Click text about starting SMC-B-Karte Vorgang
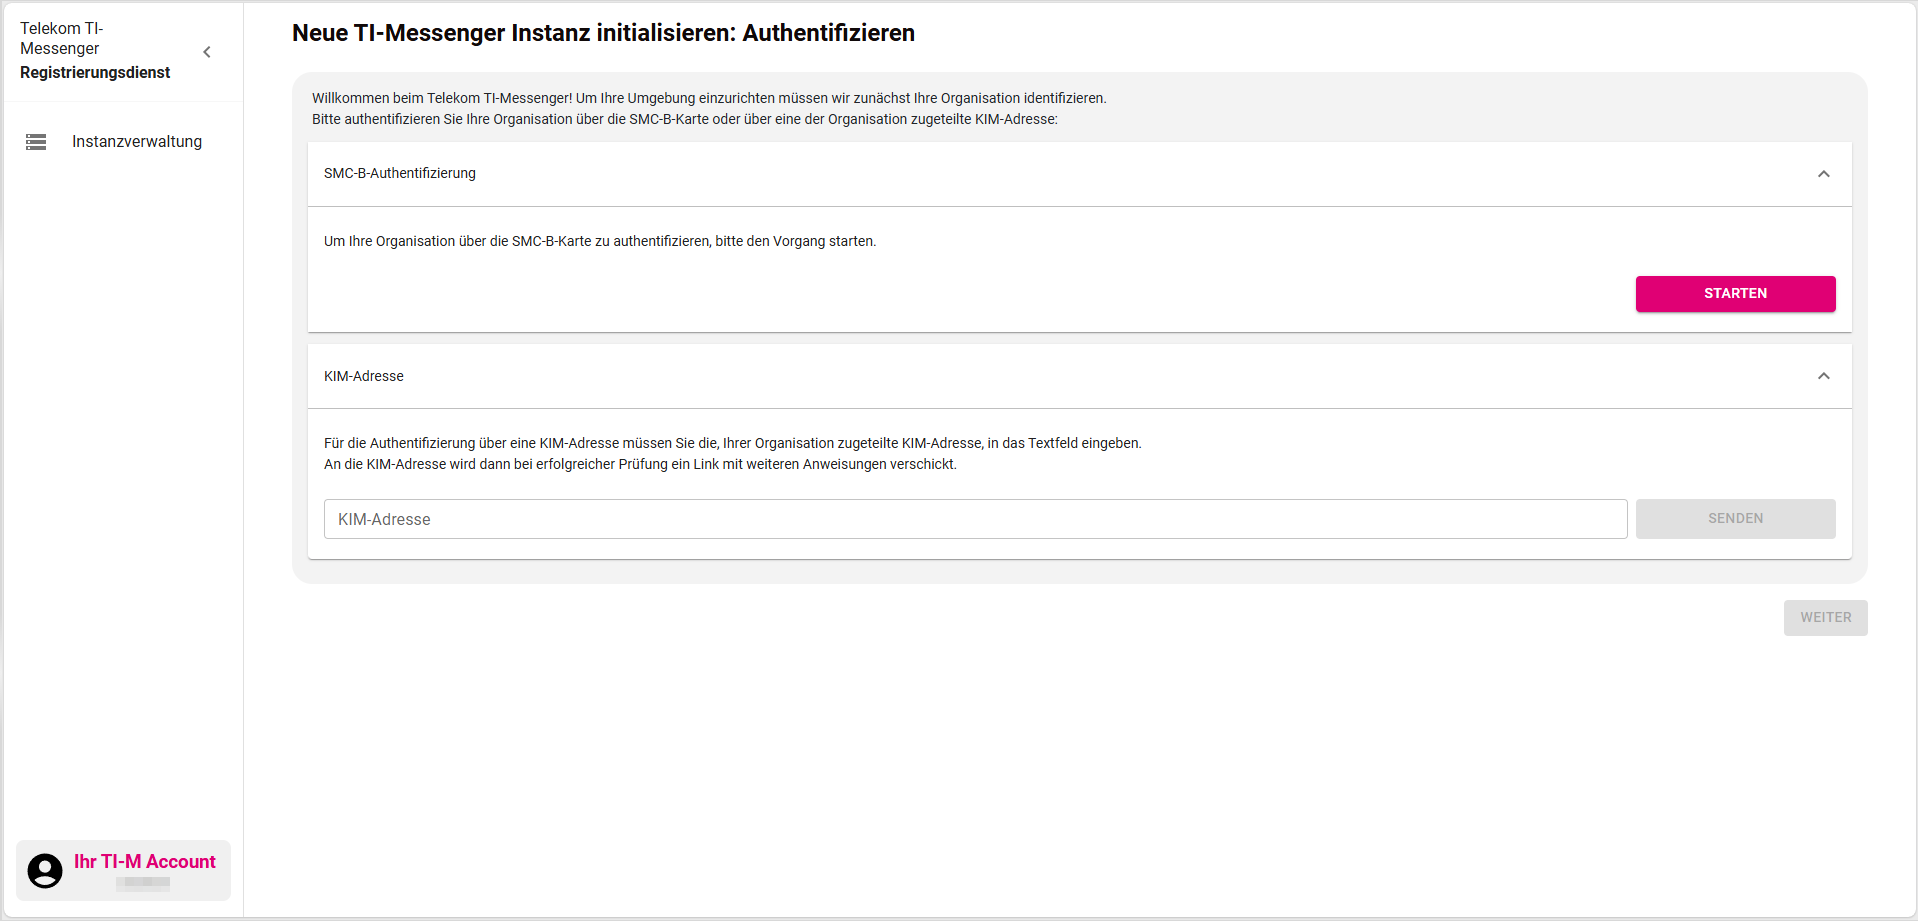This screenshot has height=921, width=1918. (x=600, y=241)
